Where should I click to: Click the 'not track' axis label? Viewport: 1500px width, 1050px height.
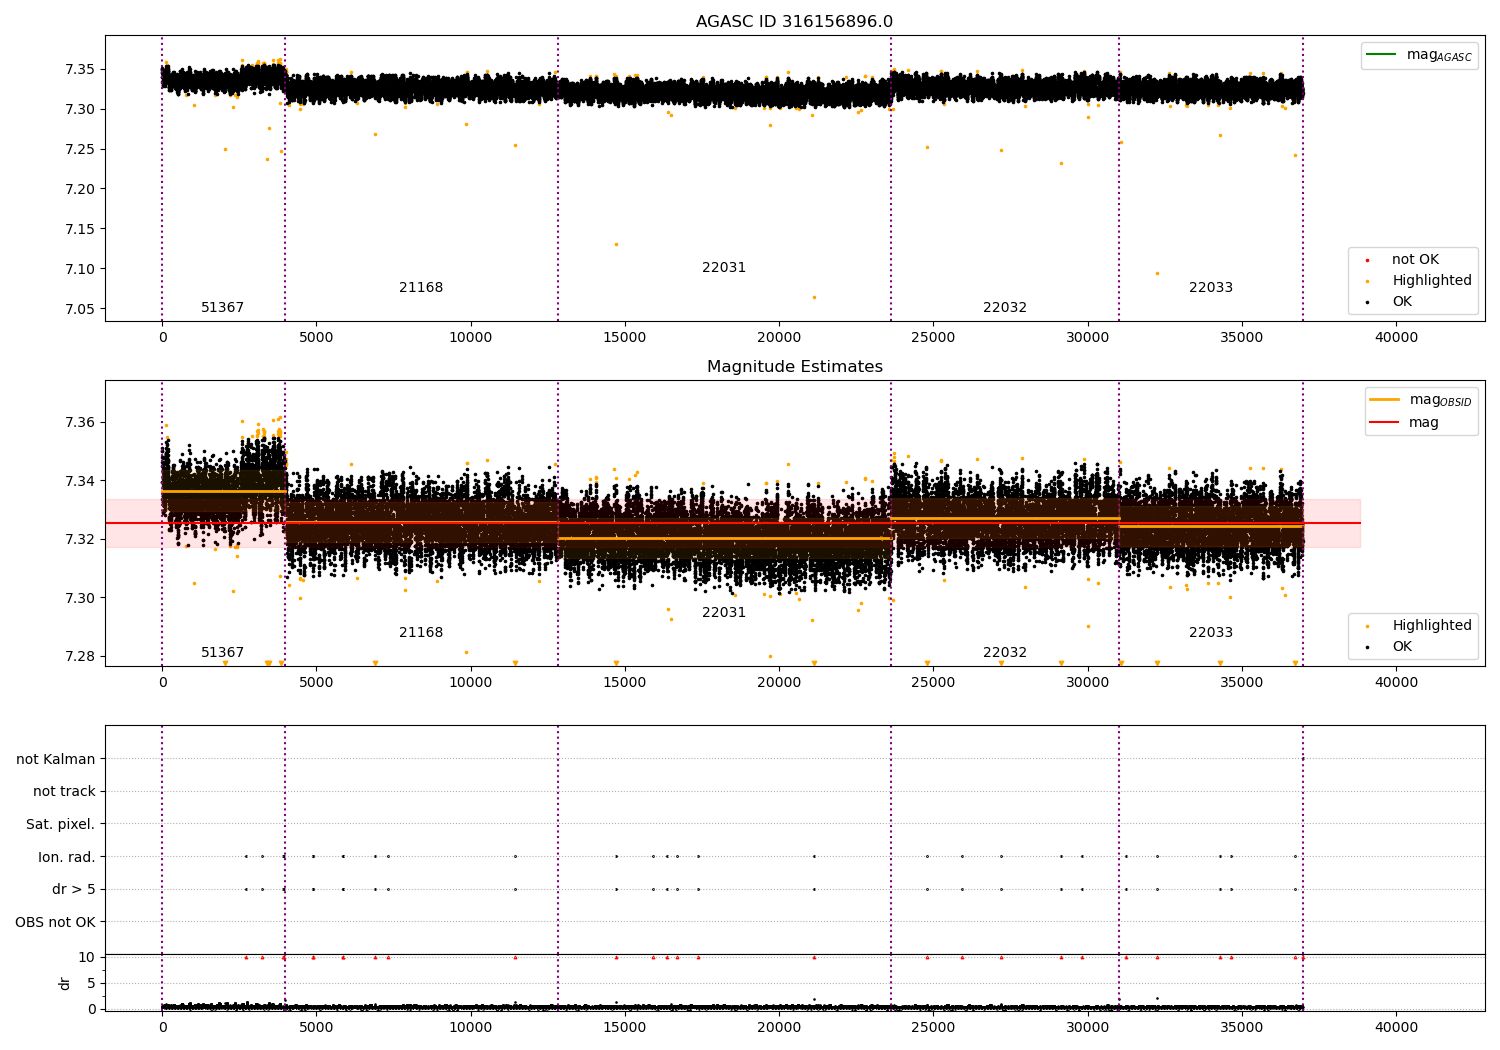(64, 792)
